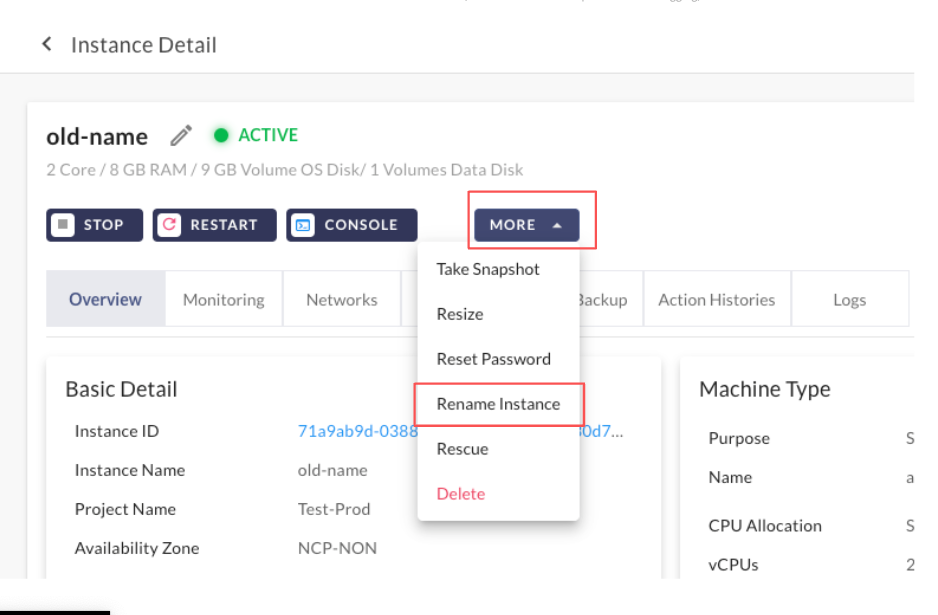Choose Resize in the MORE menu

(460, 314)
